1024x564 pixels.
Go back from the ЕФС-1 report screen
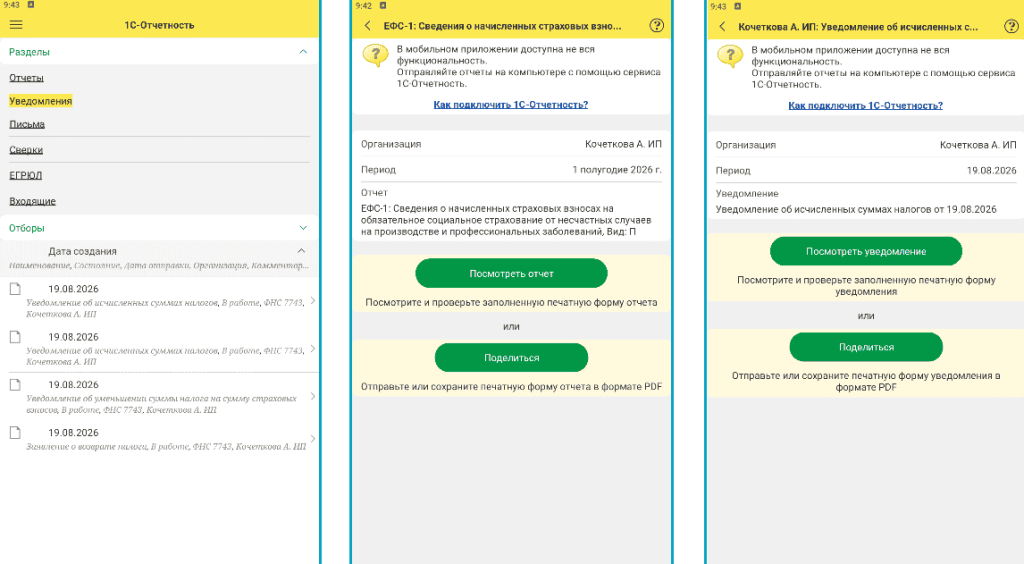pyautogui.click(x=368, y=25)
